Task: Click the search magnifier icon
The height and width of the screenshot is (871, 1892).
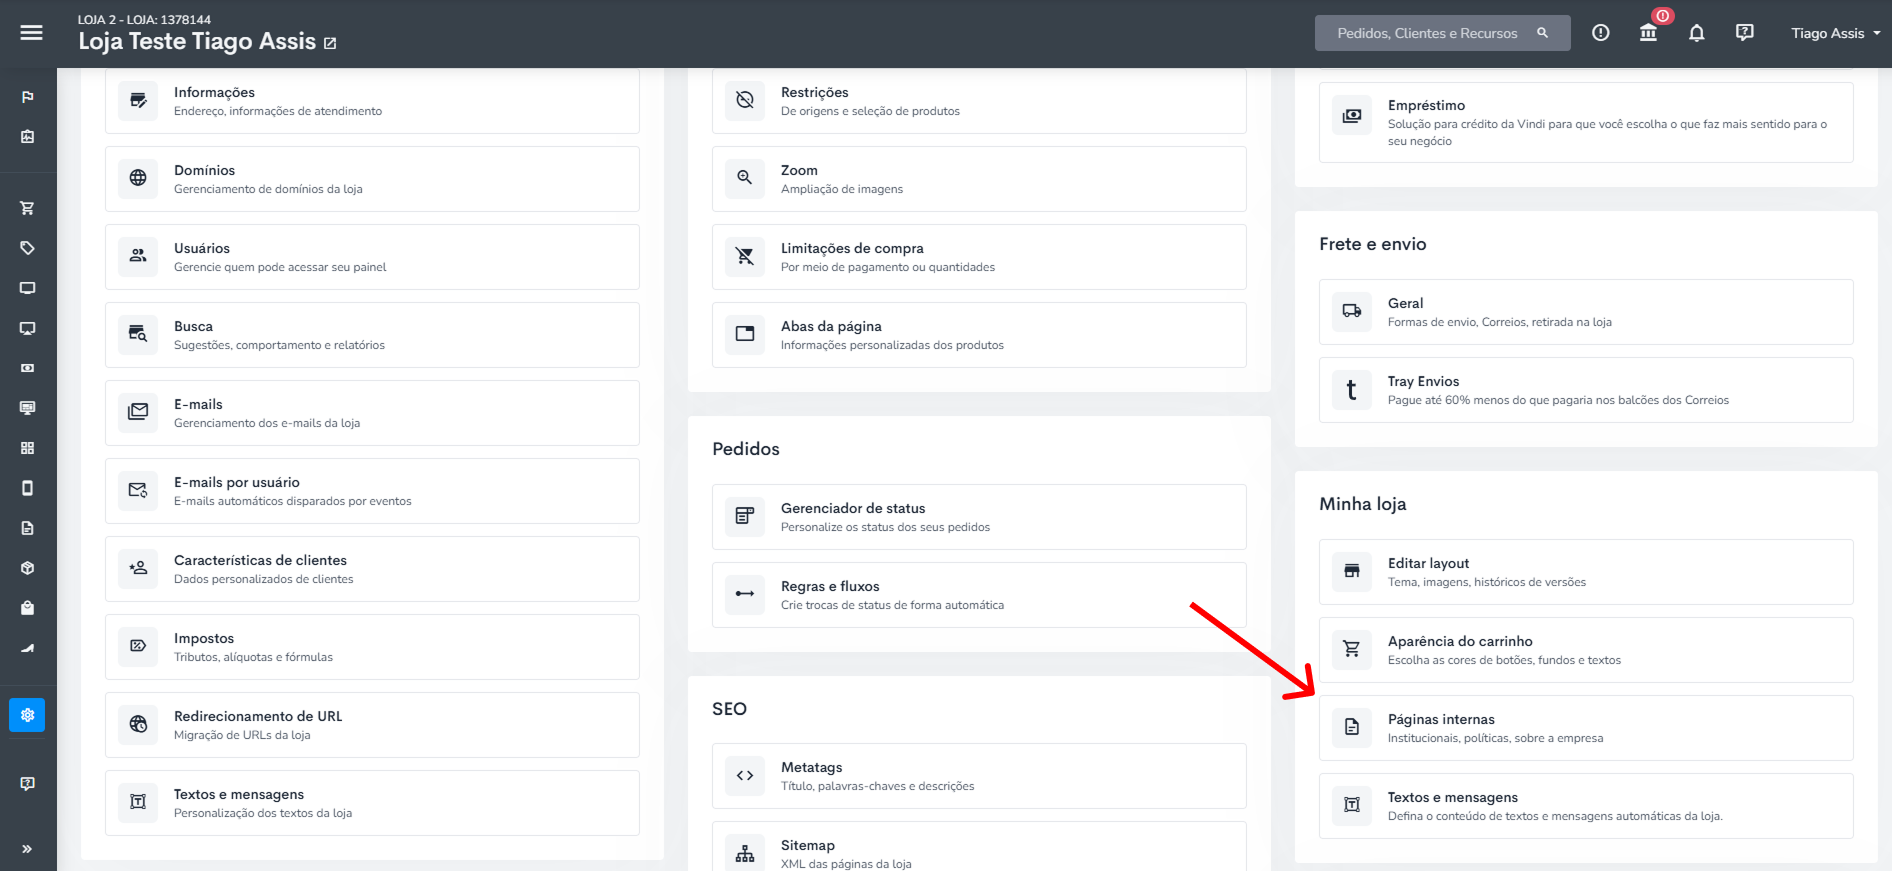Action: [x=1543, y=33]
